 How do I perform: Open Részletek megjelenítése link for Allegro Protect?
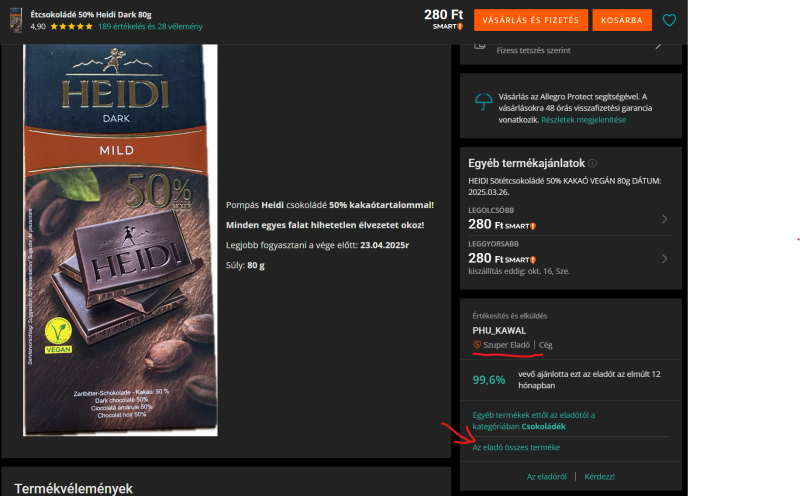583,120
